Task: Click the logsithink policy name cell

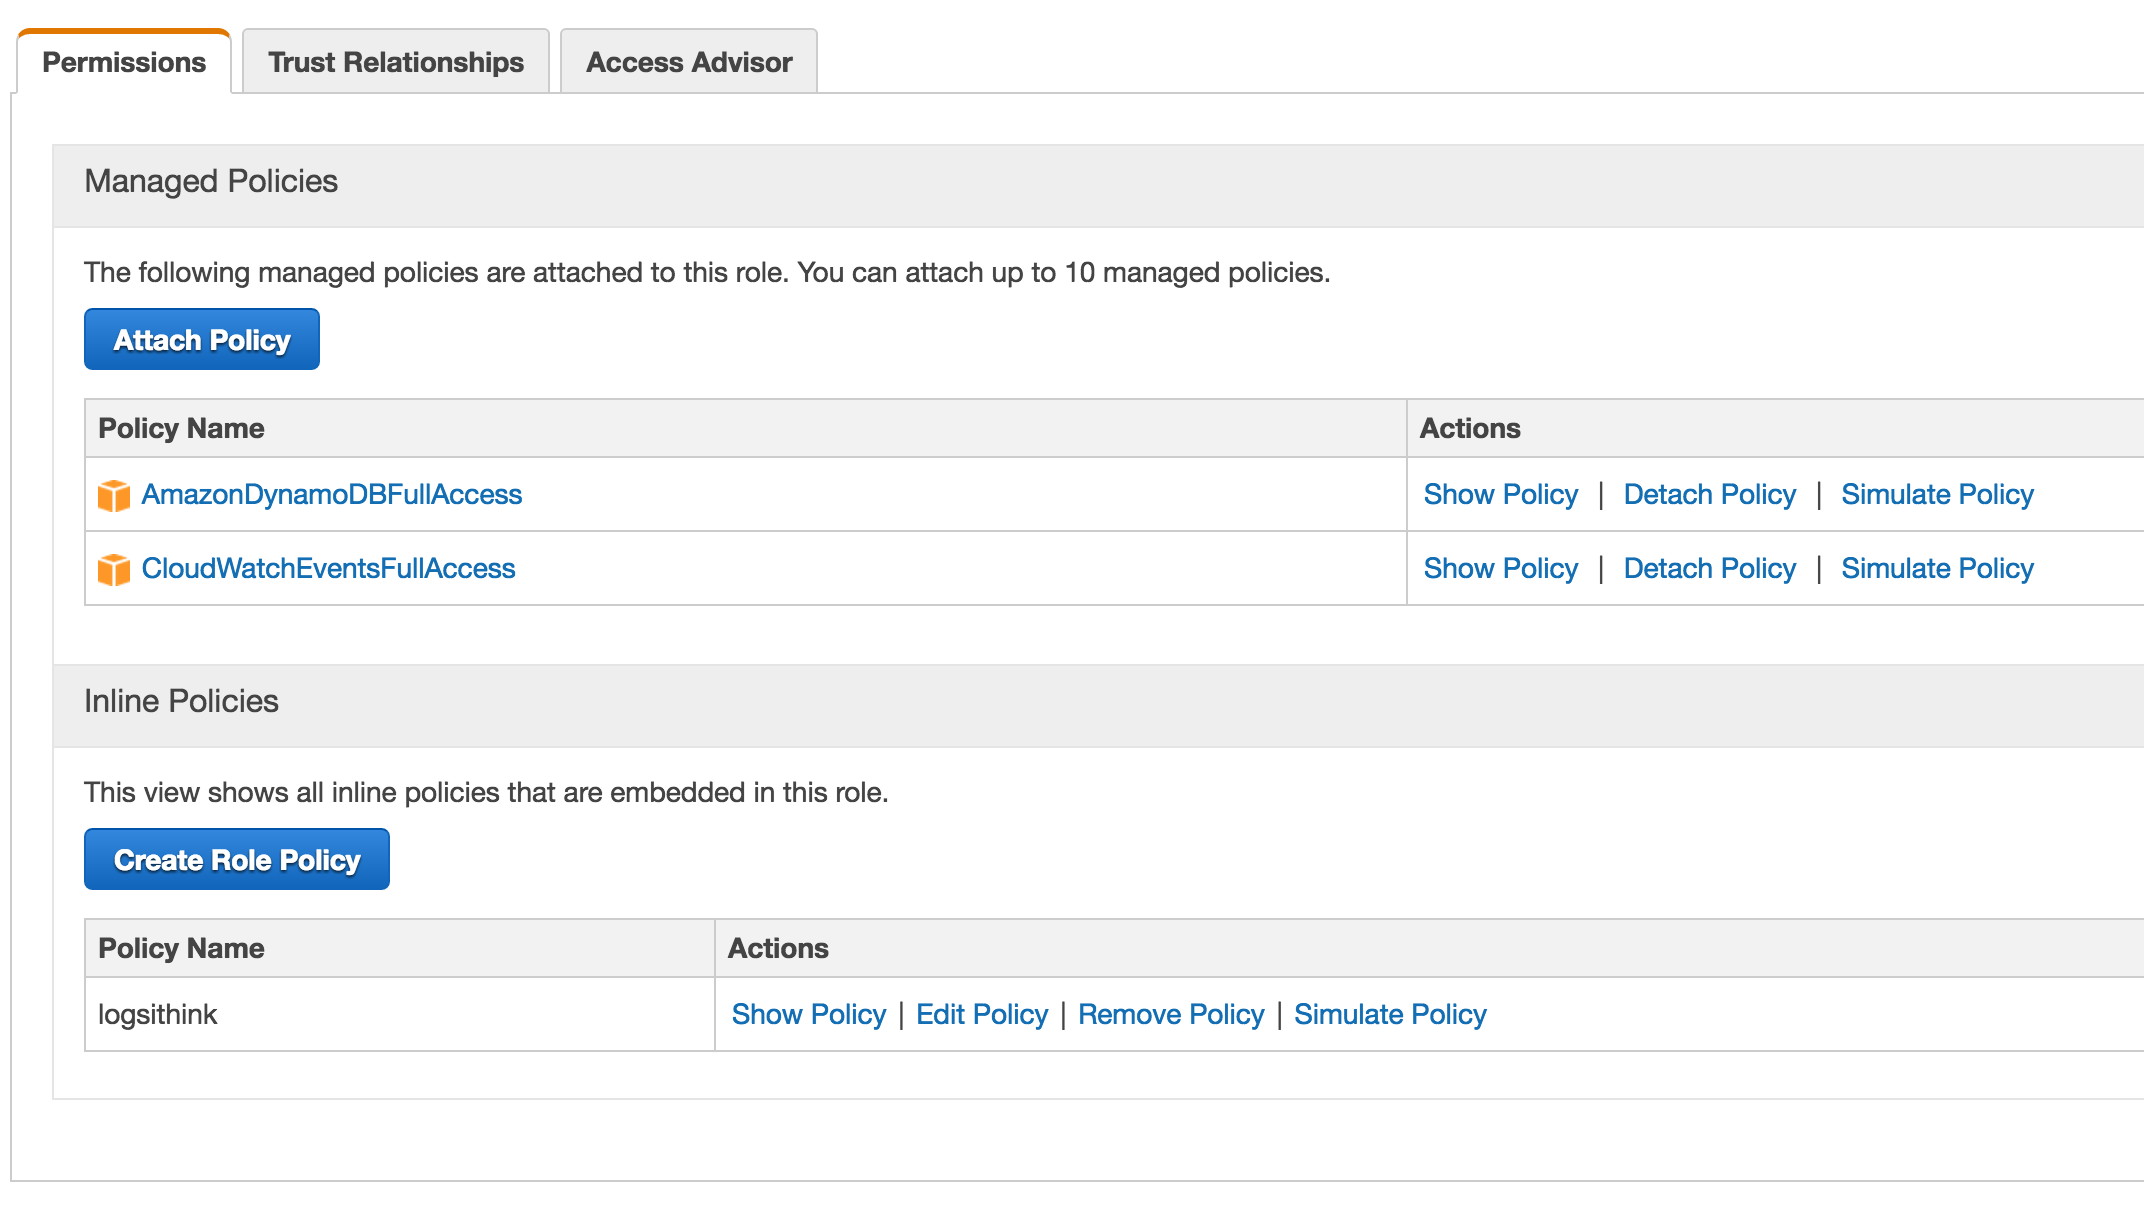Action: (x=400, y=1014)
